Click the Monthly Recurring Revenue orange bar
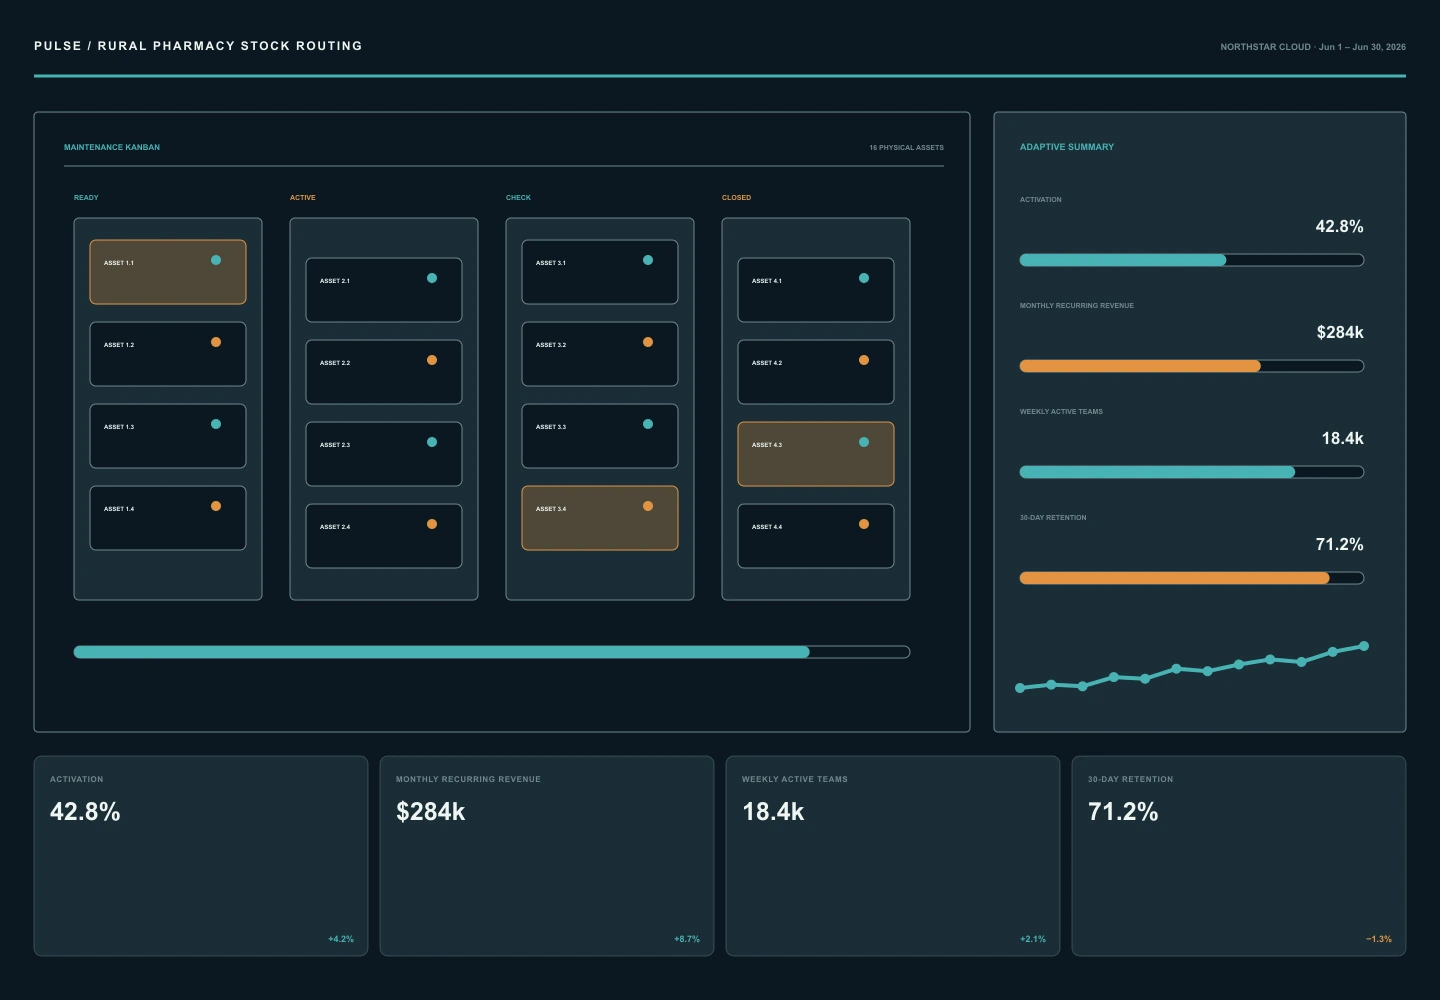 pos(1140,366)
